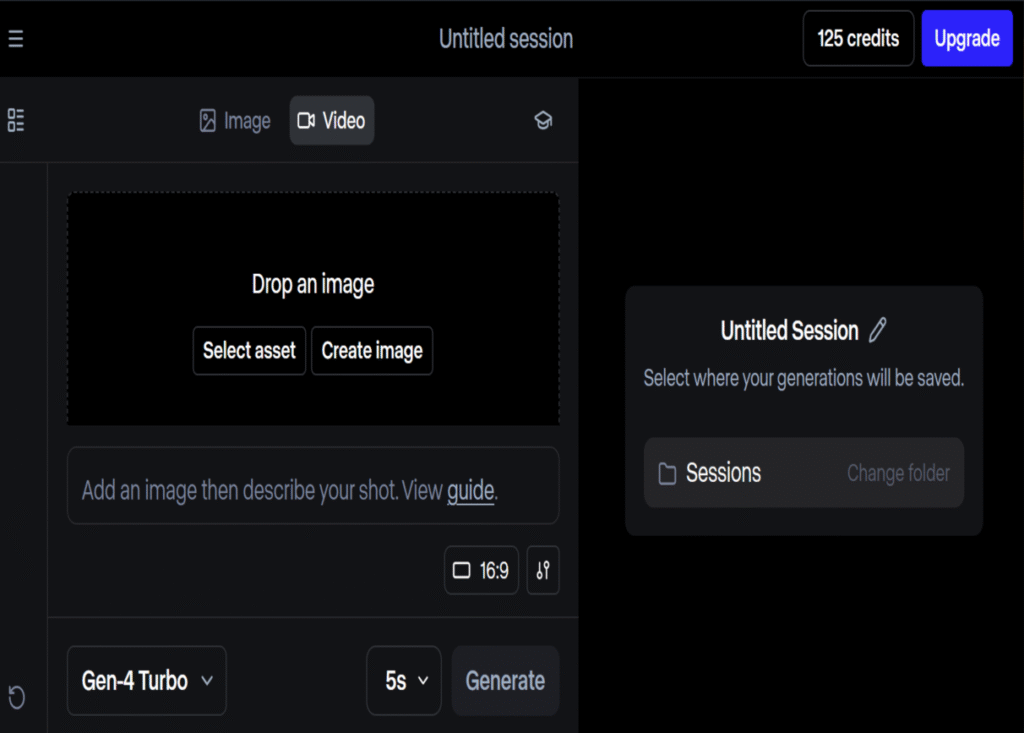View the 125 credits balance
This screenshot has height=733, width=1024.
click(858, 39)
